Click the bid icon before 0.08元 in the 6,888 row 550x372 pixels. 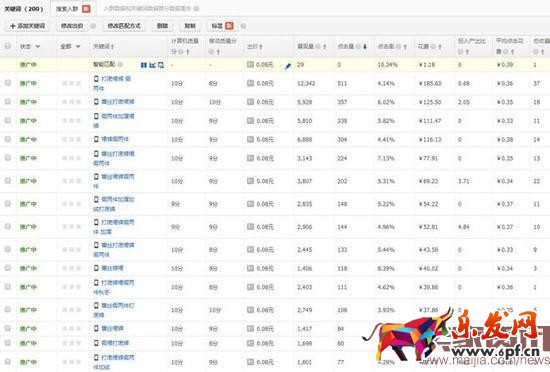point(250,140)
